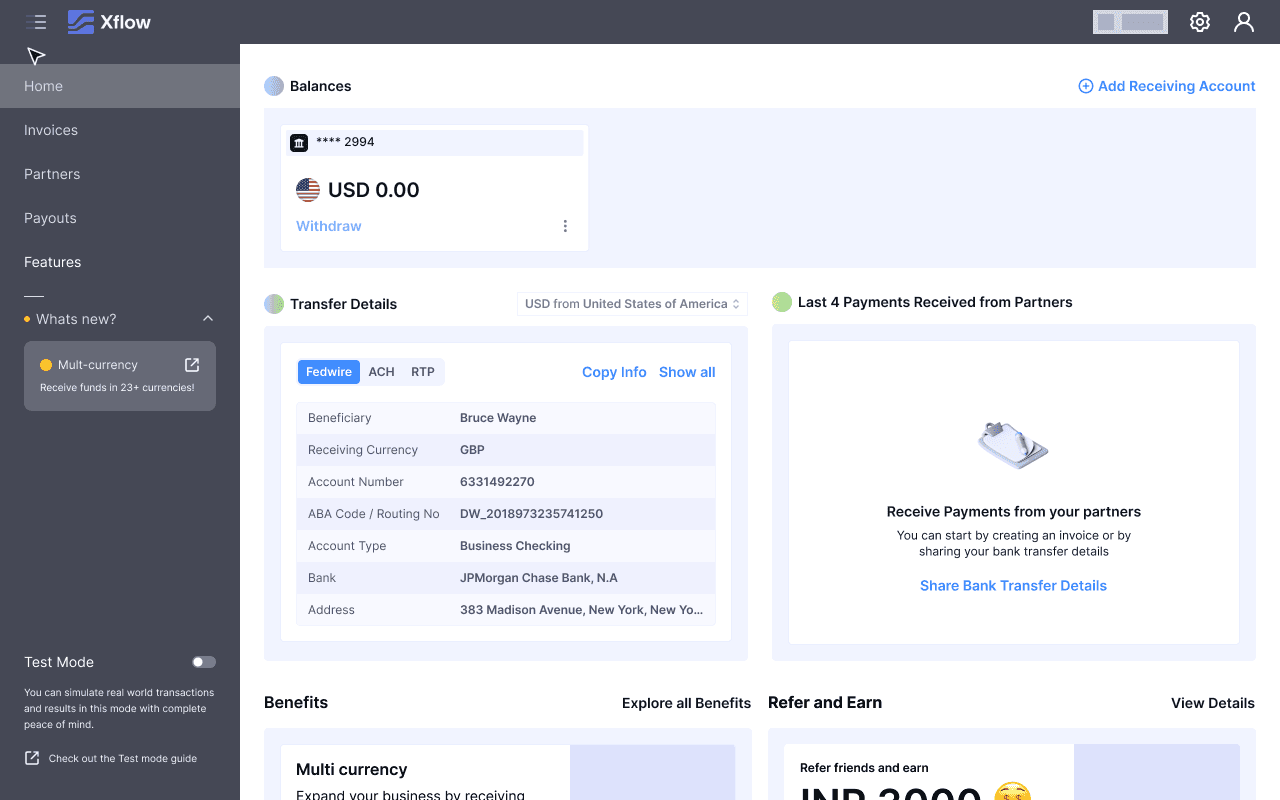Screen dimensions: 1280x800
Task: Click Show all transfer details
Action: tap(687, 372)
